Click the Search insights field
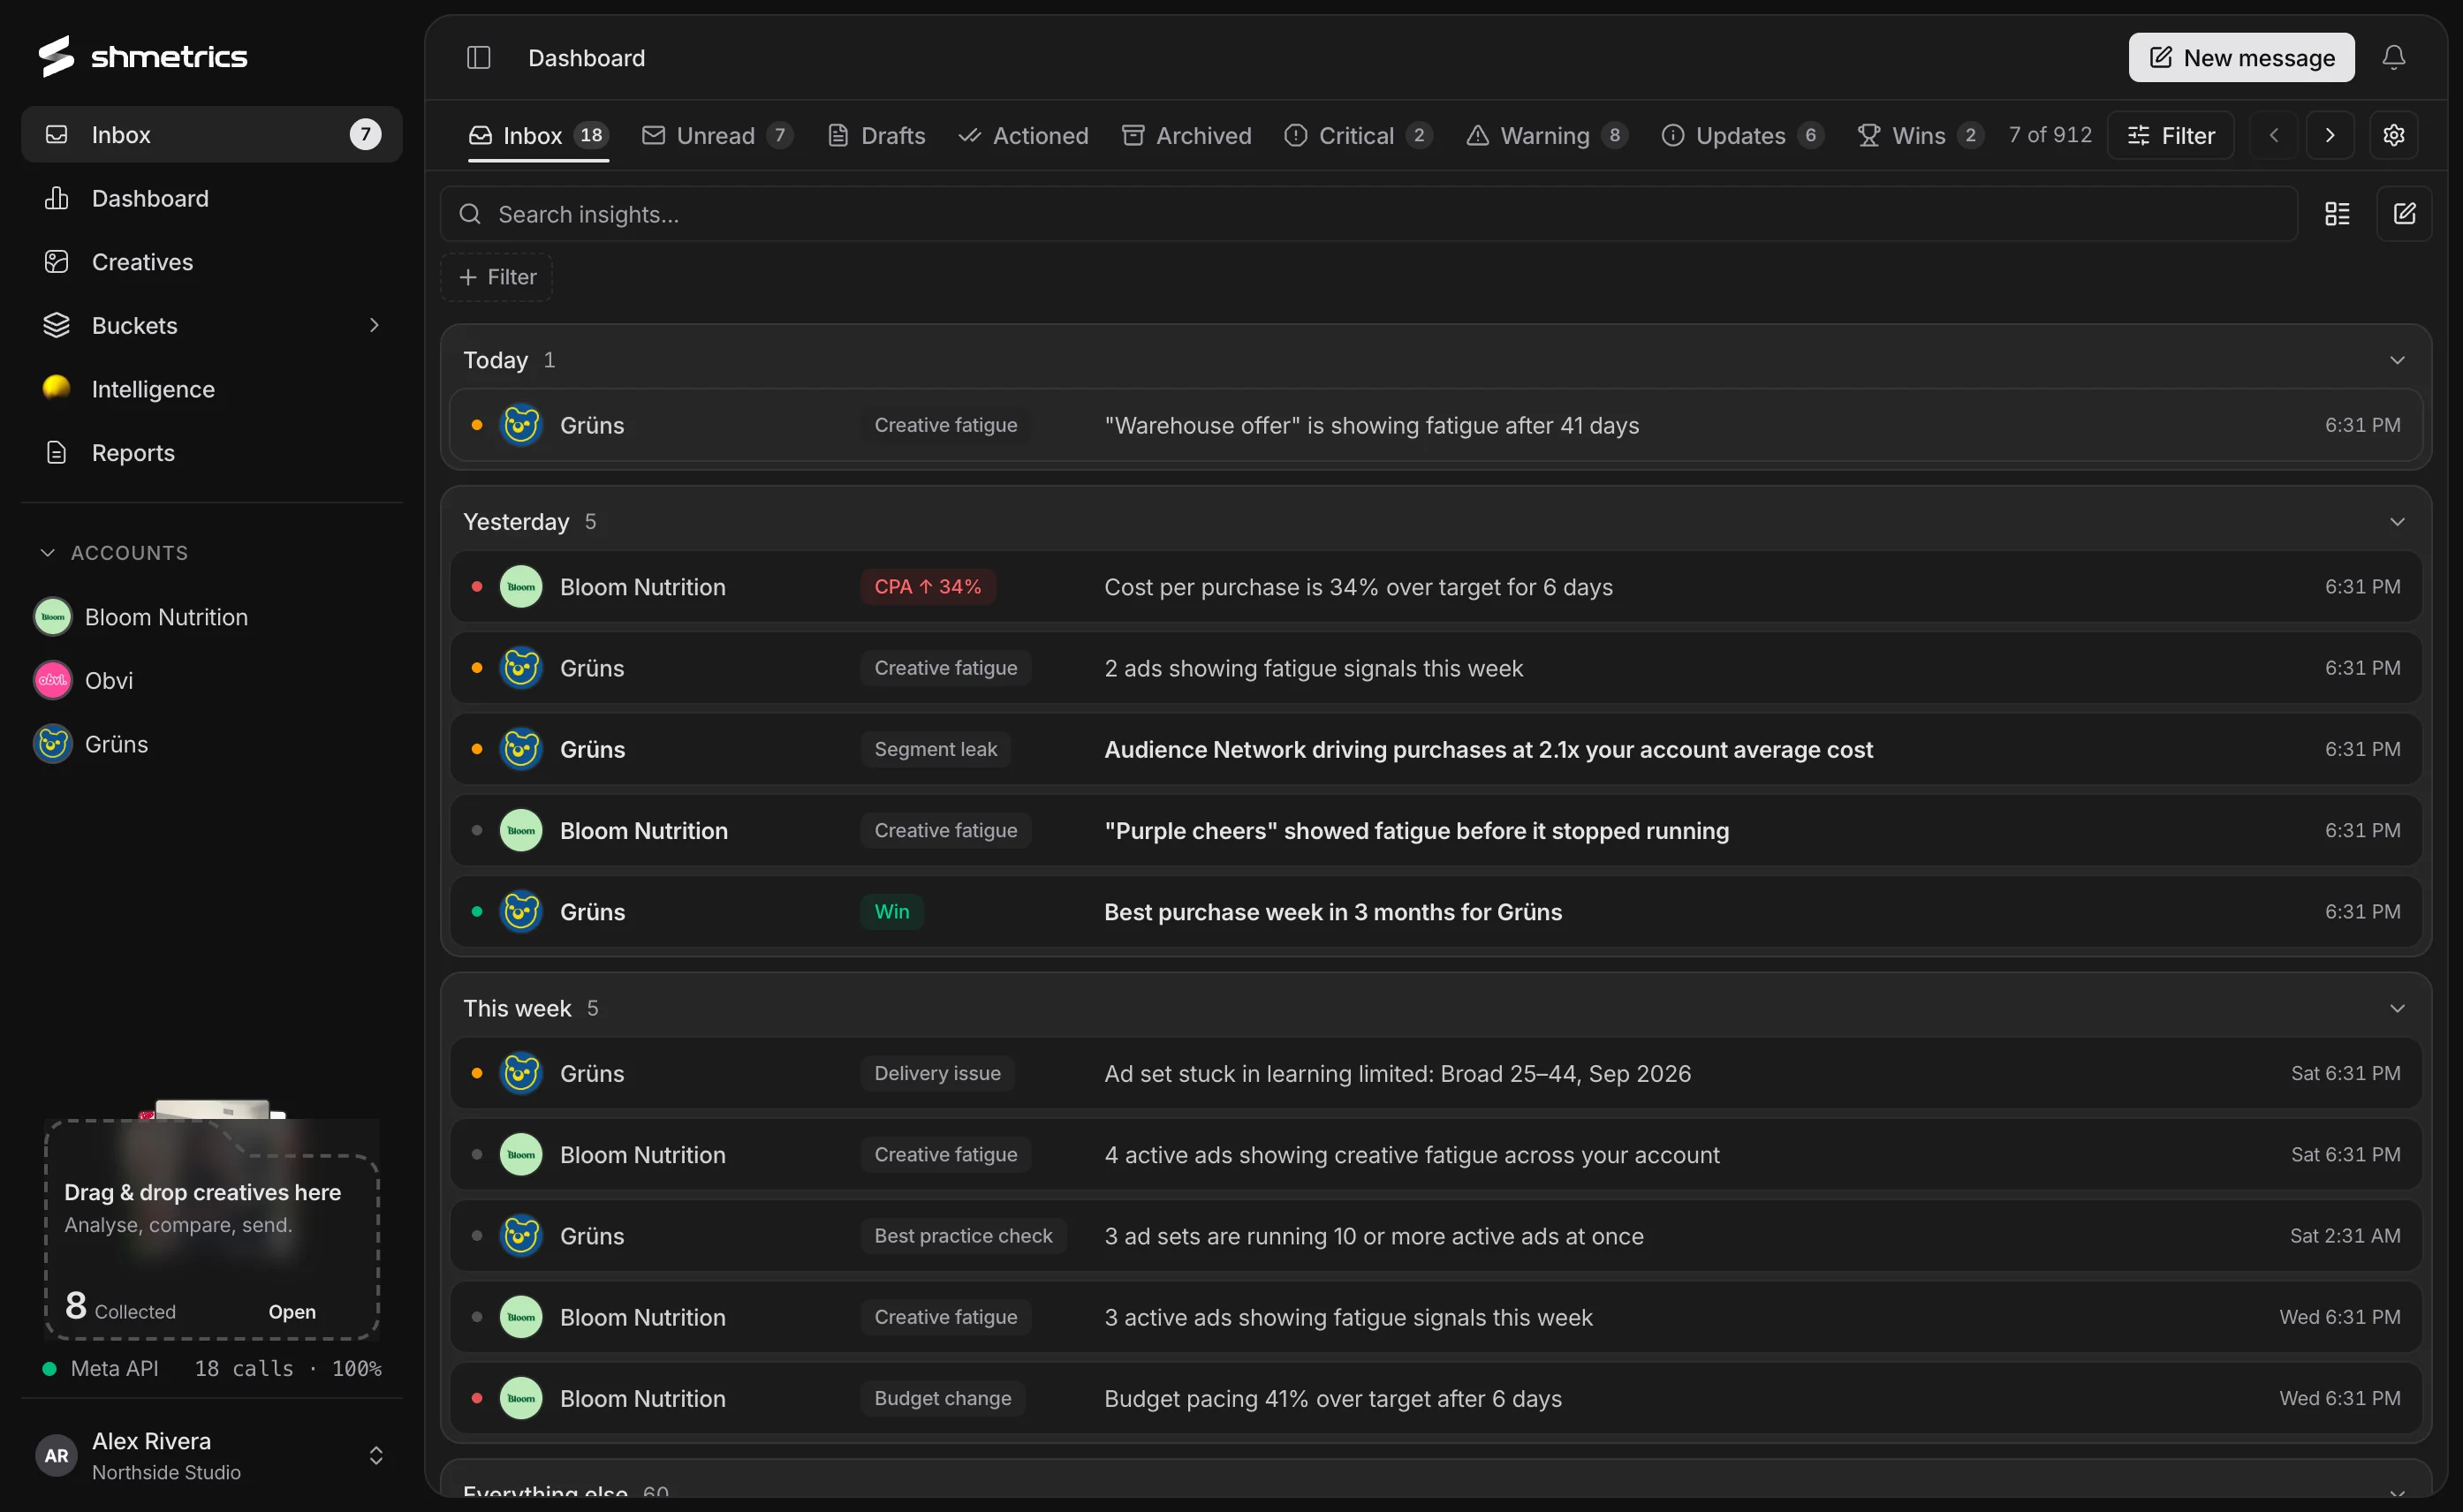 1368,214
